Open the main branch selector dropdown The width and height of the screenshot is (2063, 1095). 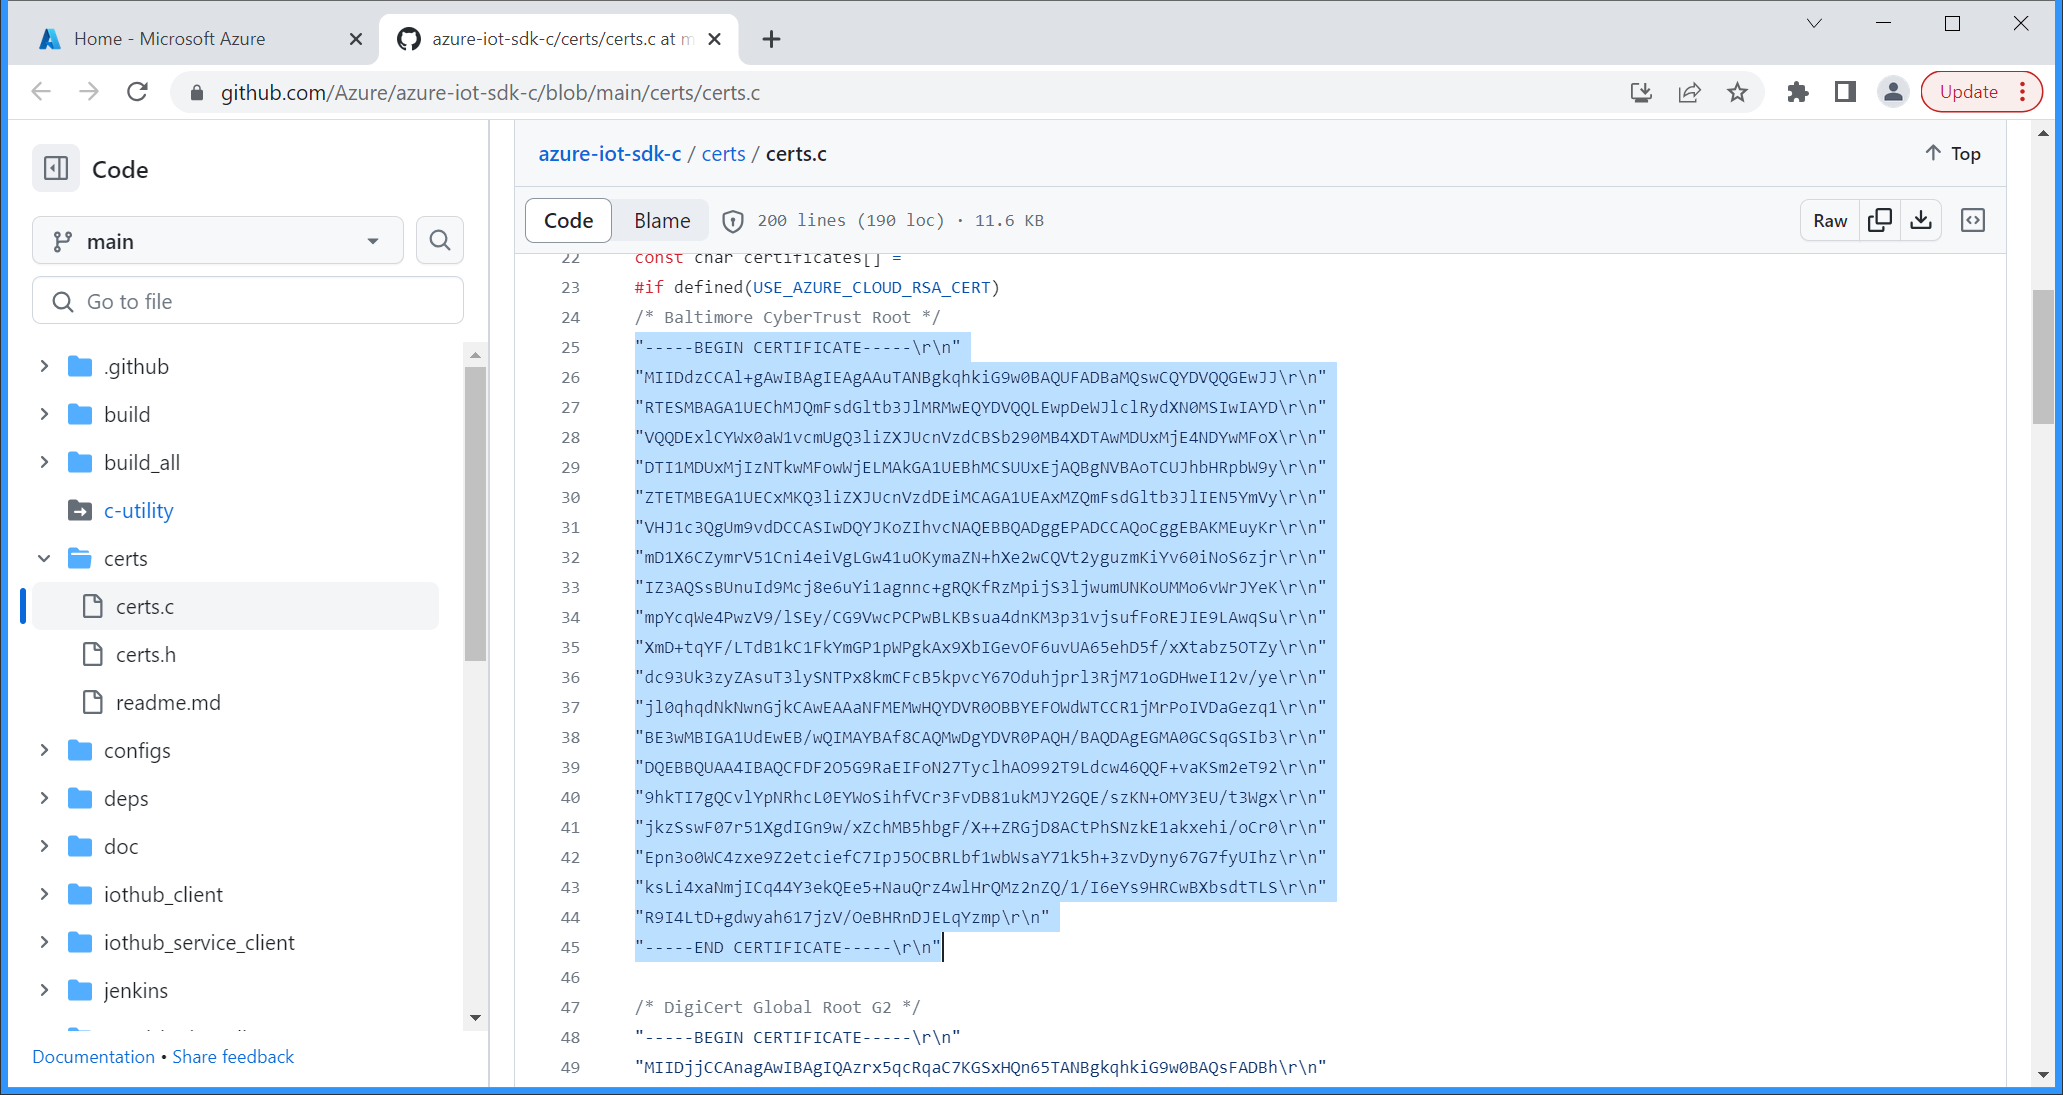pyautogui.click(x=217, y=240)
